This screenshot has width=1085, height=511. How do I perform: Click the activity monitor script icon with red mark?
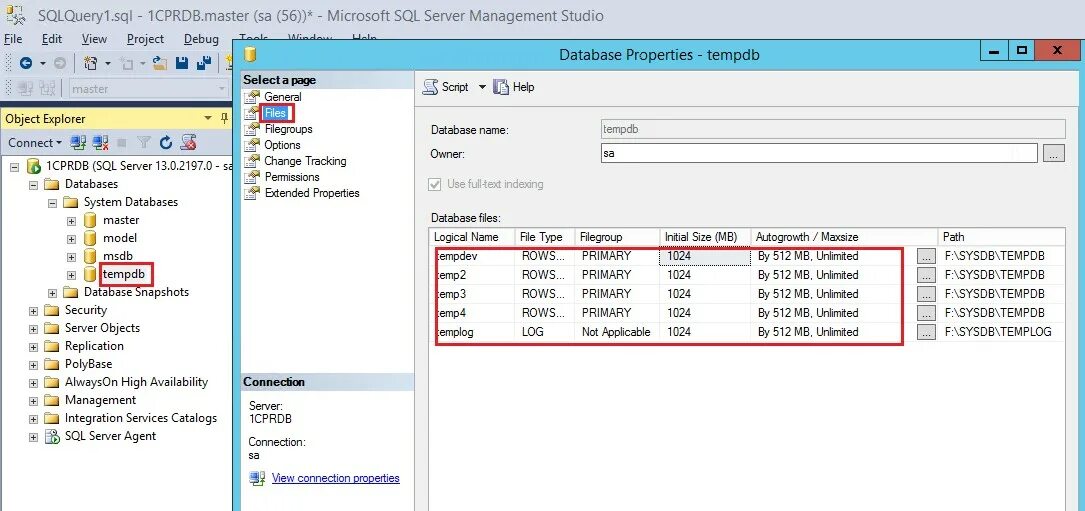click(x=188, y=143)
